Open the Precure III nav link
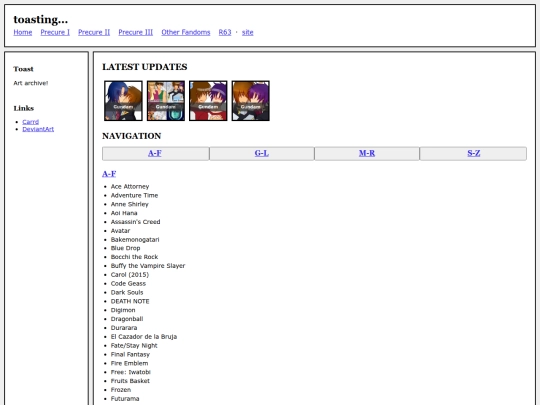This screenshot has width=540, height=405. (136, 32)
